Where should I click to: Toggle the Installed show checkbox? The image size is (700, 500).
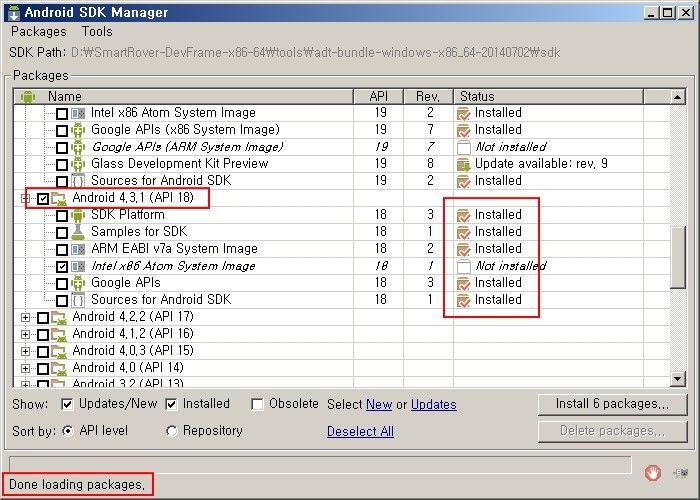pos(171,404)
